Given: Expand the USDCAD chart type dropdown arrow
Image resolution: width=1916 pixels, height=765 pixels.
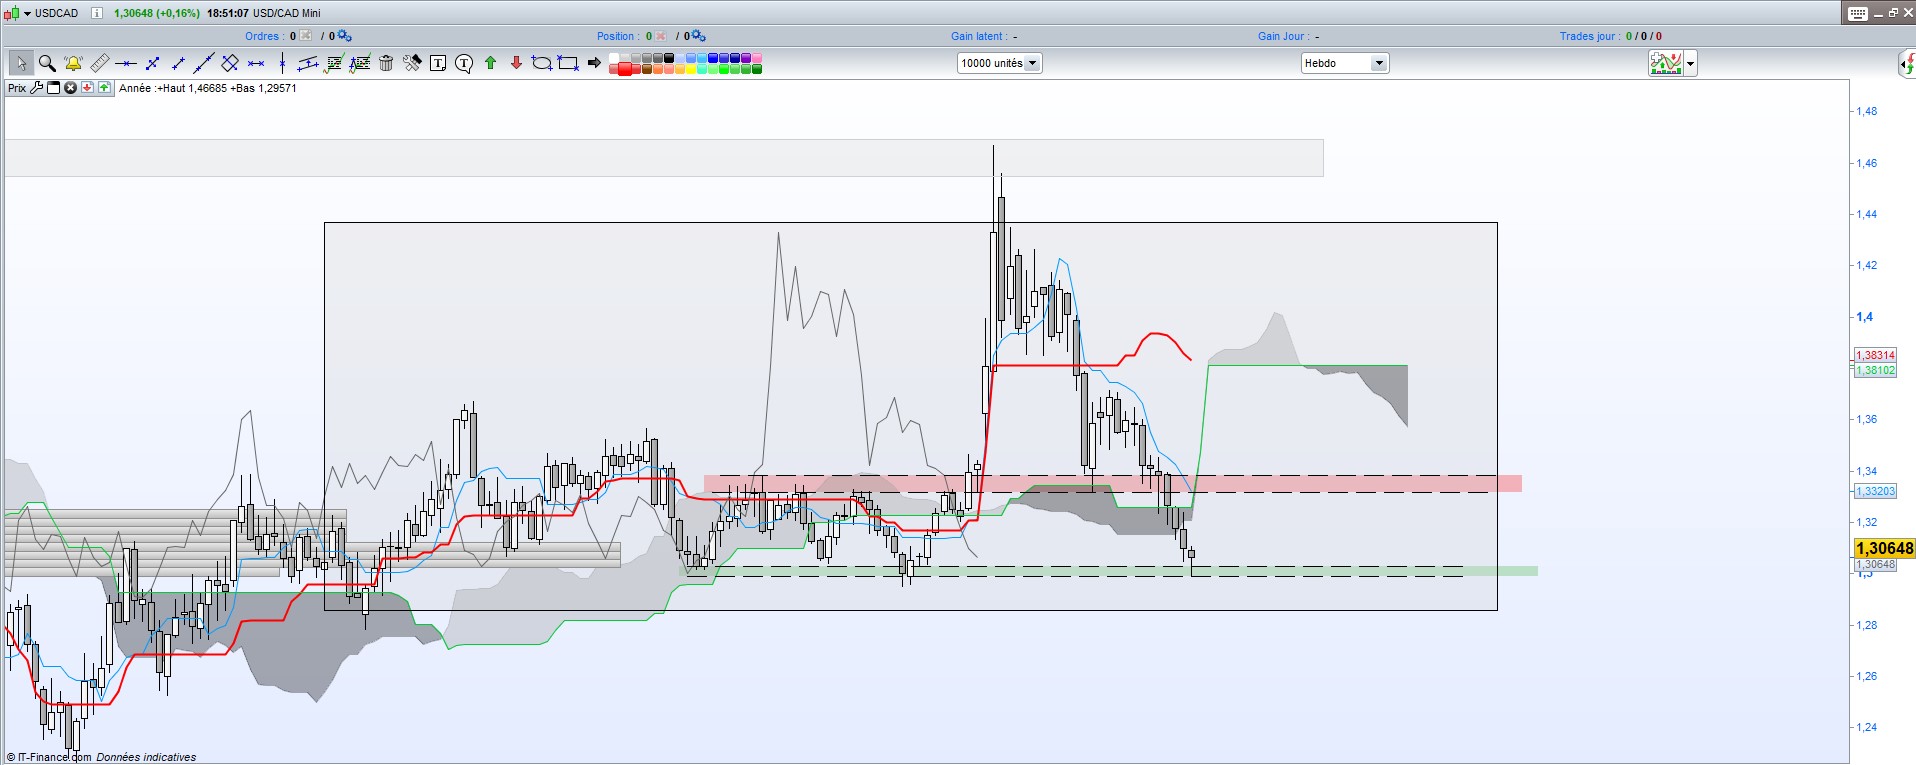Looking at the screenshot, I should coord(27,13).
